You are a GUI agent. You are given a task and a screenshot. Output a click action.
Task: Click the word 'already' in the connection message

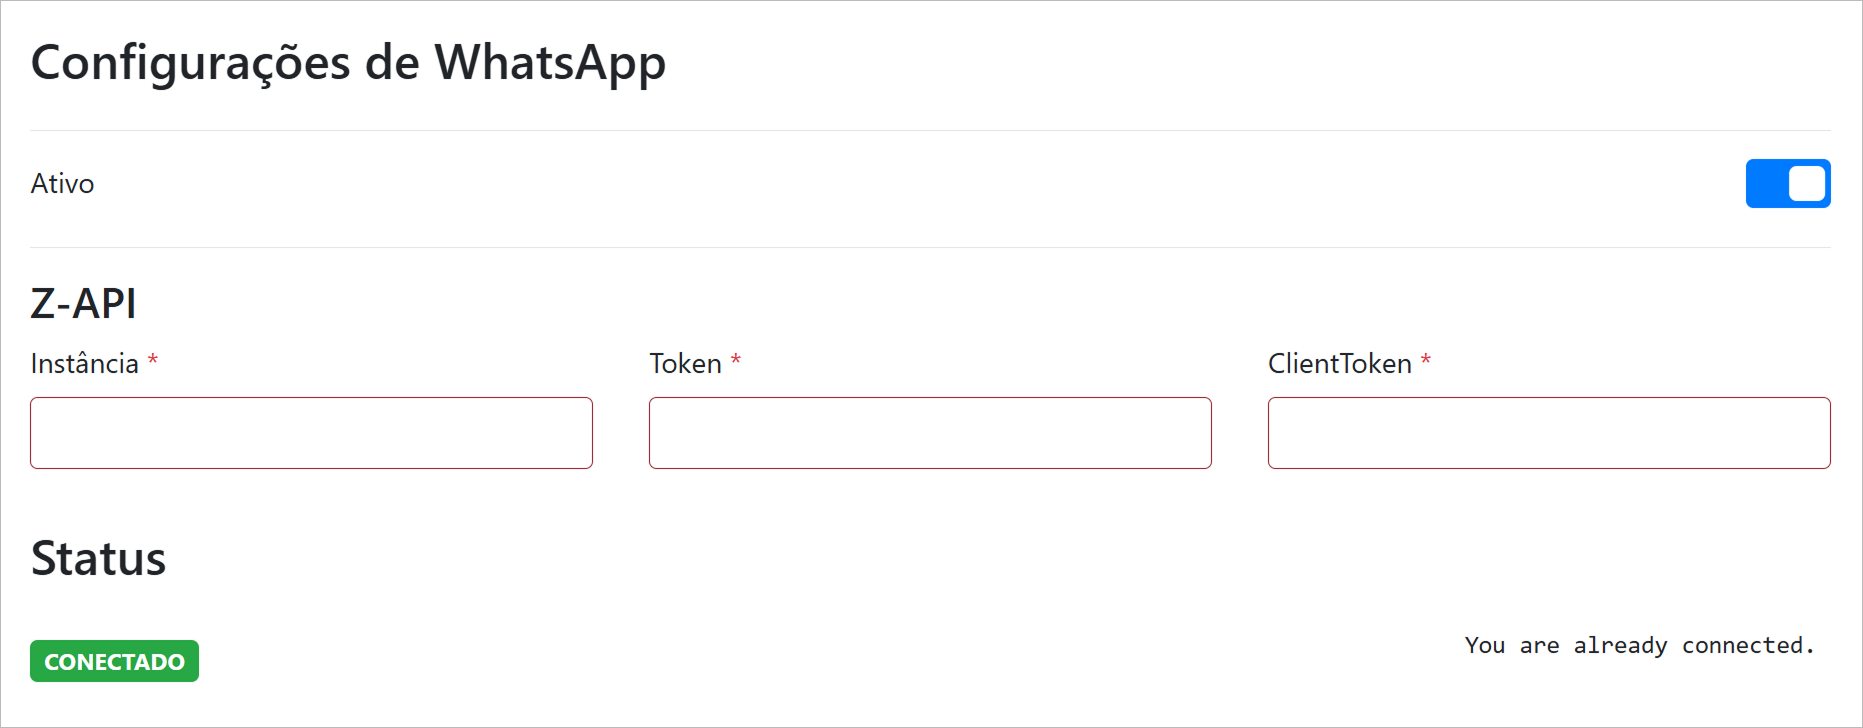tap(1620, 646)
